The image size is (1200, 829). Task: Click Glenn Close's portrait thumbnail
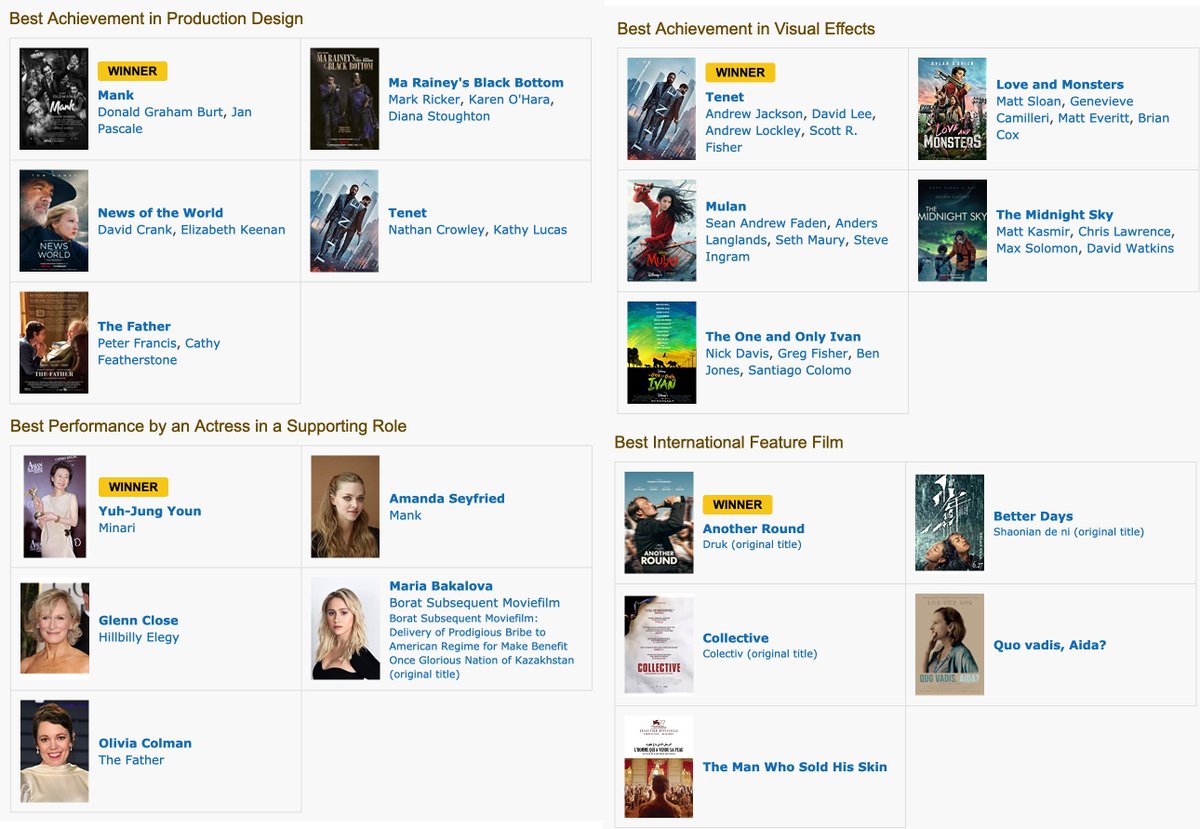tap(55, 629)
